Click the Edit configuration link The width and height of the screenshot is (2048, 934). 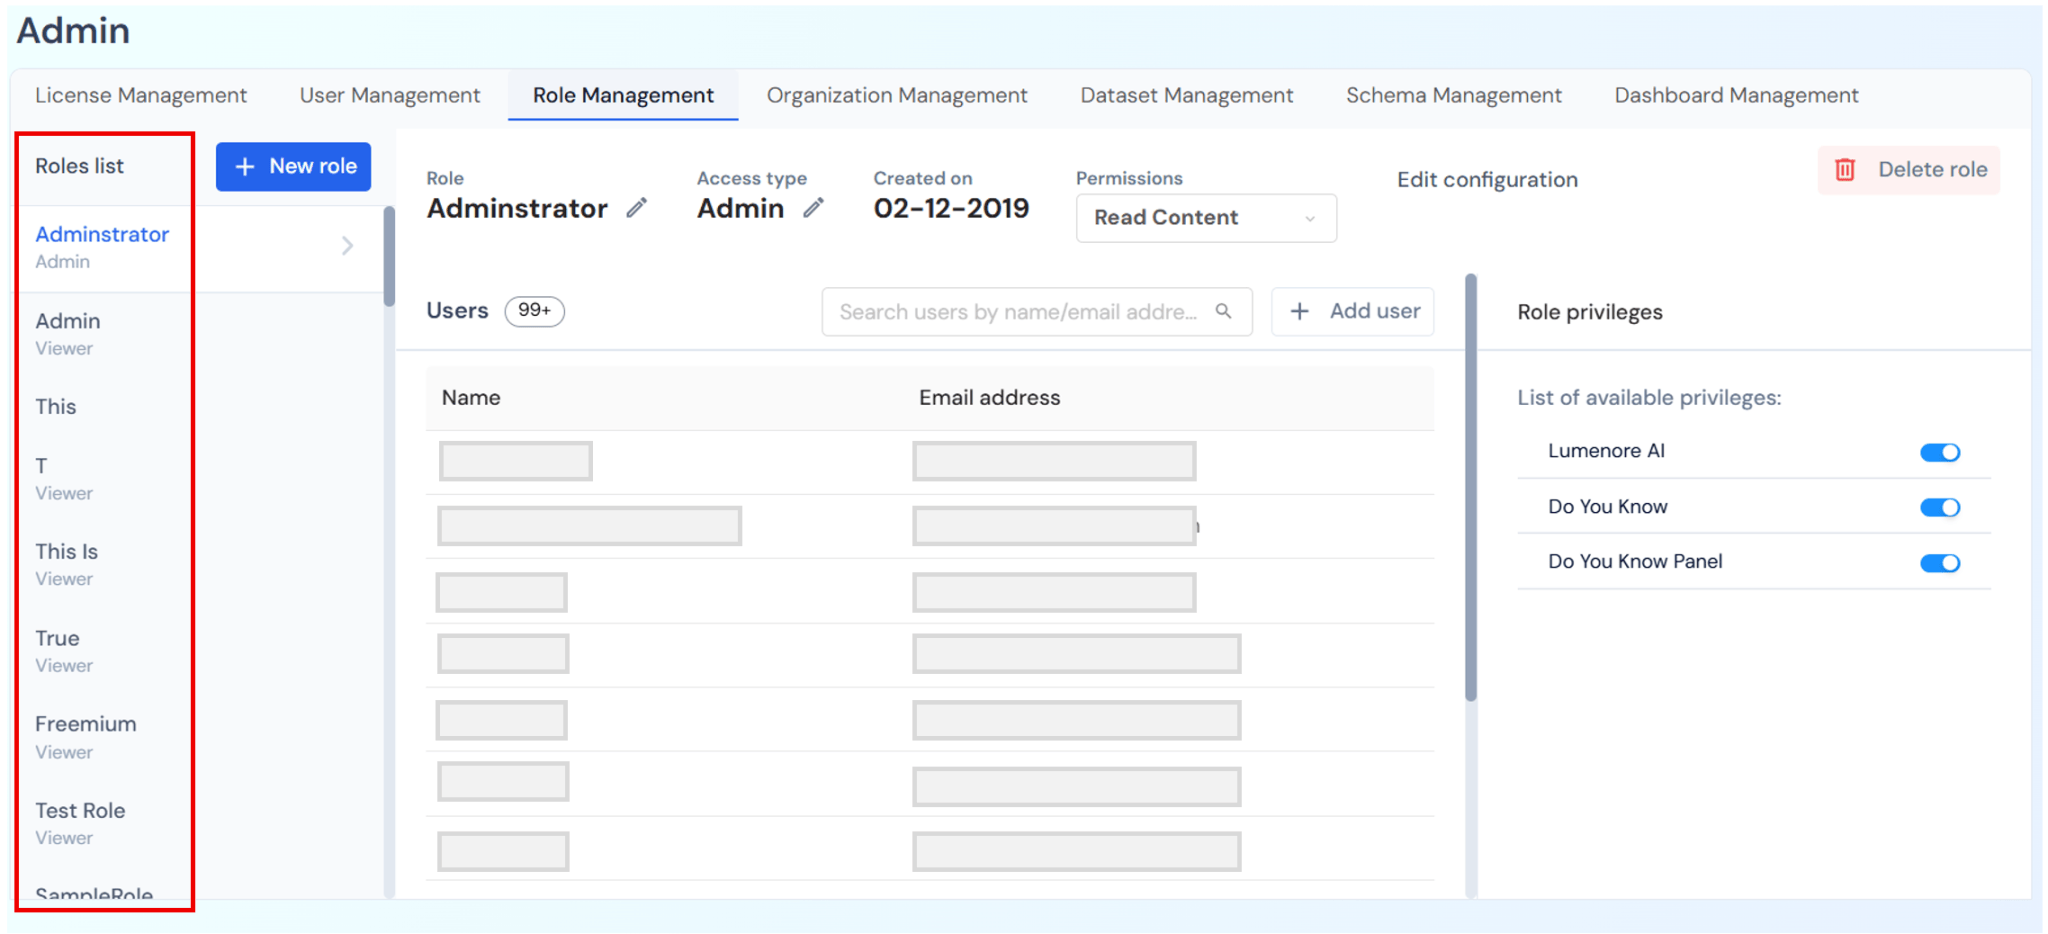1487,180
